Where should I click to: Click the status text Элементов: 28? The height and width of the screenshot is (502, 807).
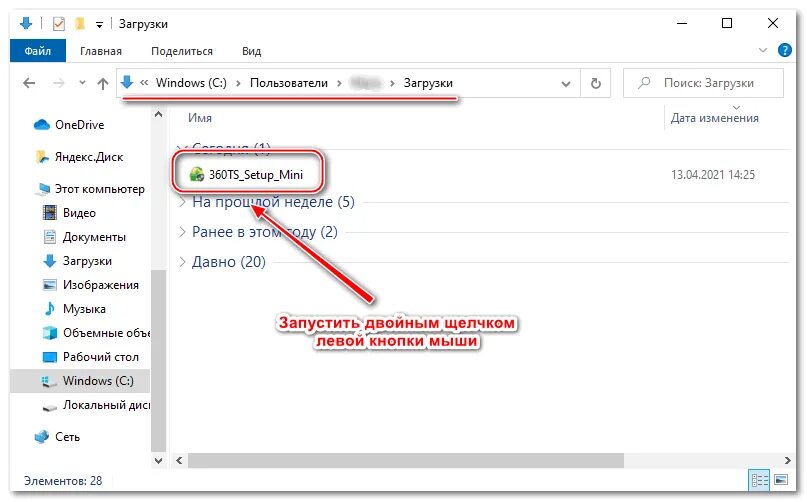[63, 480]
